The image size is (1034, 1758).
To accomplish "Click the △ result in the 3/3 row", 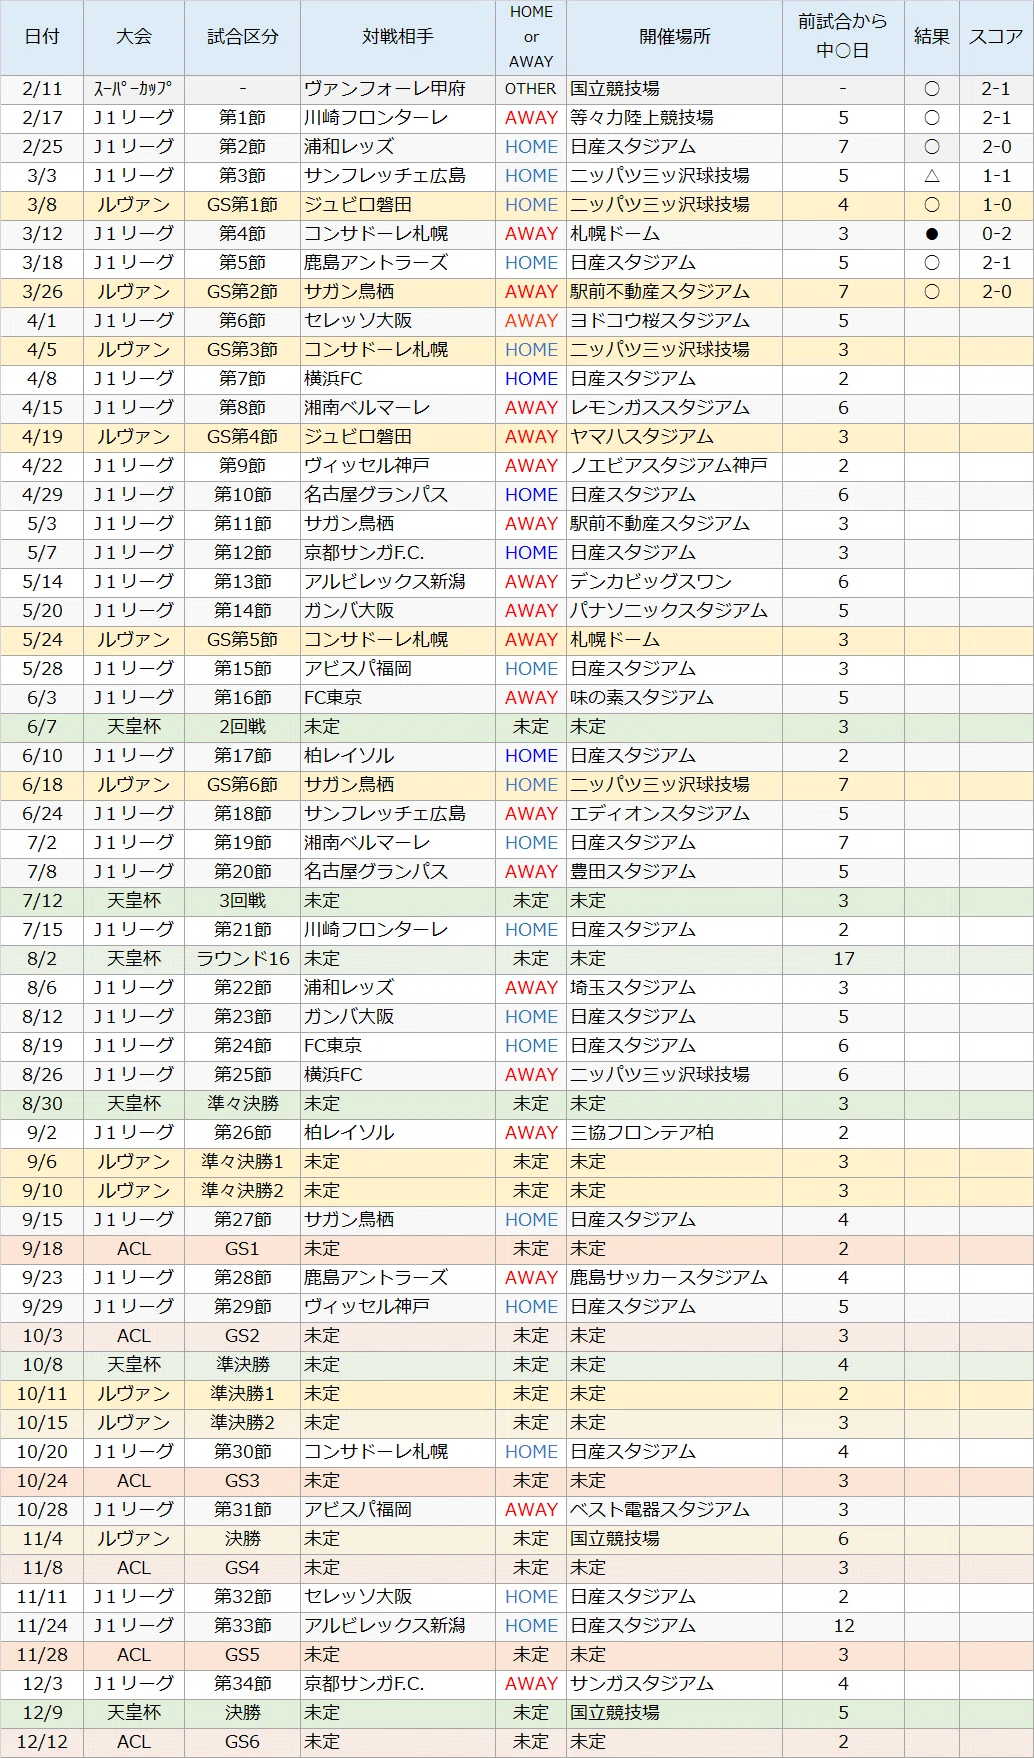I will coord(931,176).
